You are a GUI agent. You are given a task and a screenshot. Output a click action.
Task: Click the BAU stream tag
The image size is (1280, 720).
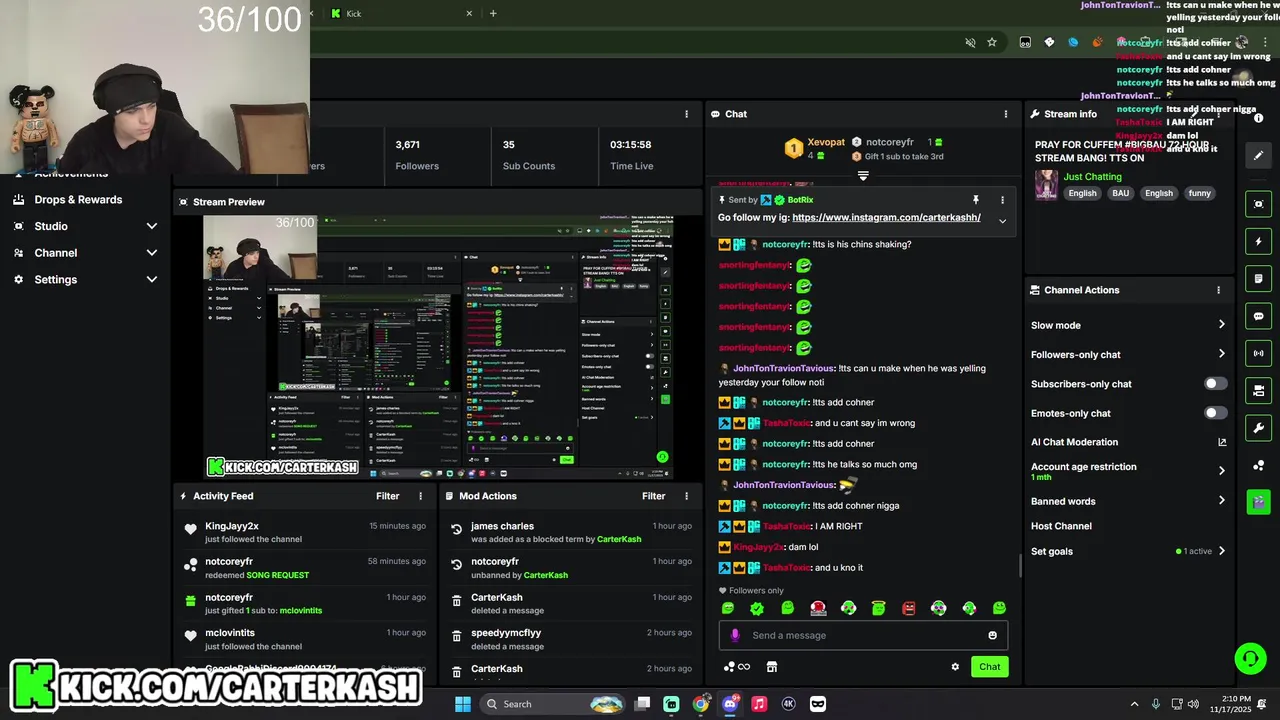(1120, 193)
